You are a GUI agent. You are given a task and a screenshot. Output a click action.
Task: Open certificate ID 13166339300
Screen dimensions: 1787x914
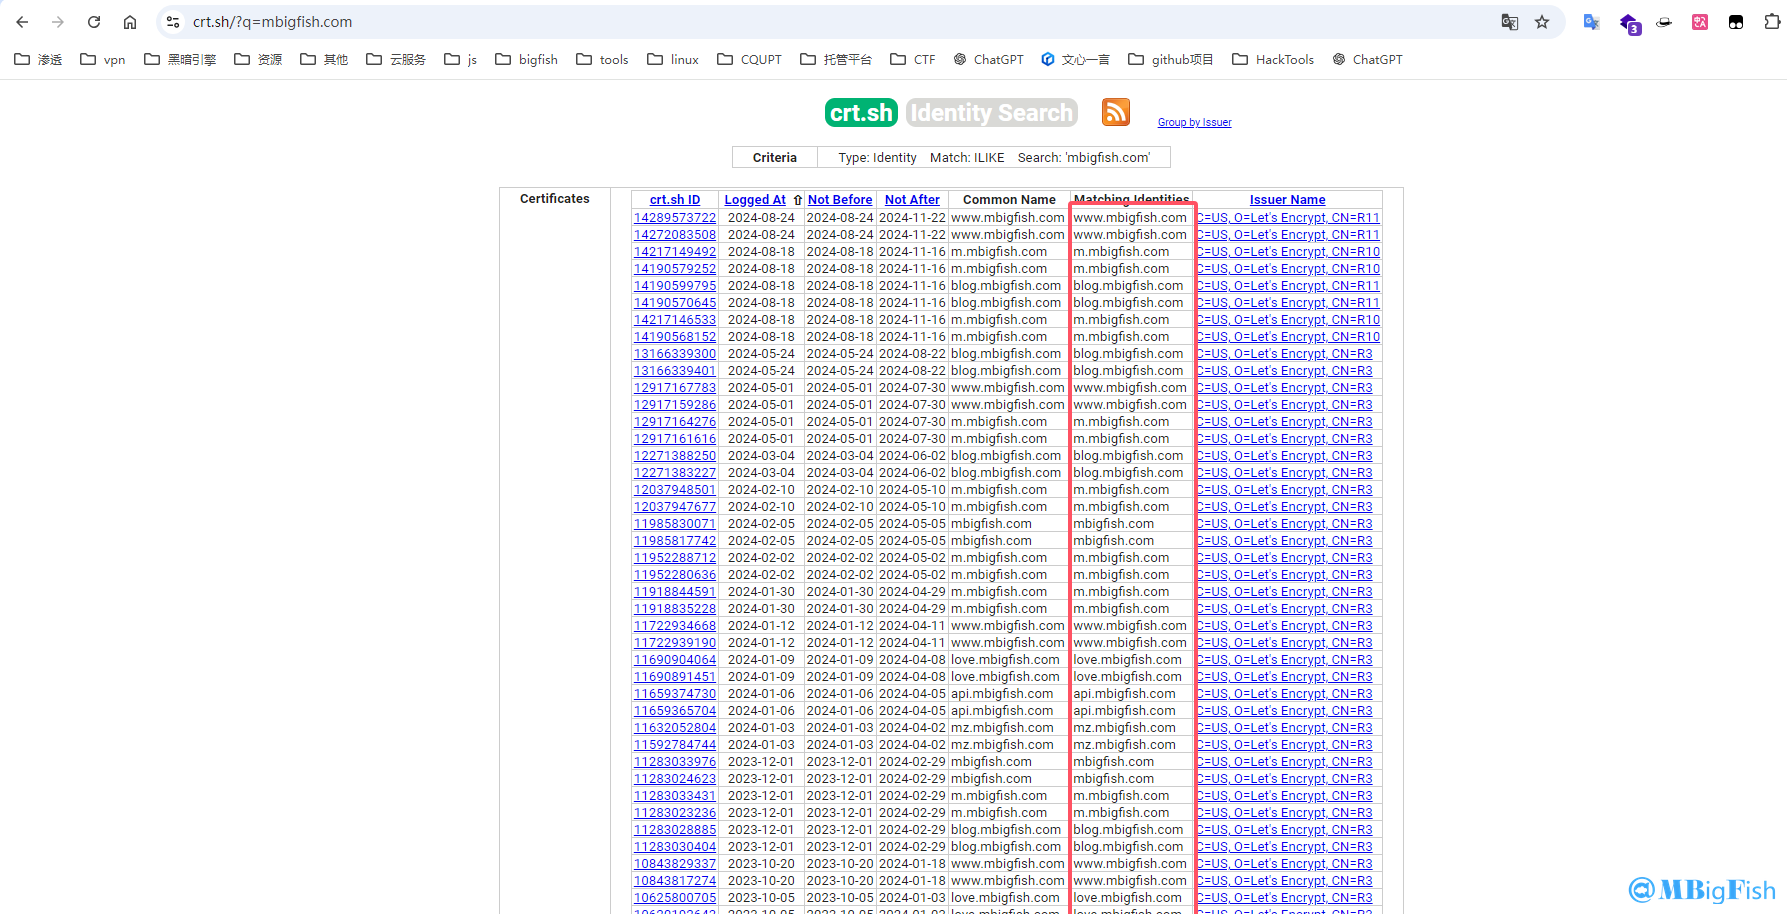point(675,354)
